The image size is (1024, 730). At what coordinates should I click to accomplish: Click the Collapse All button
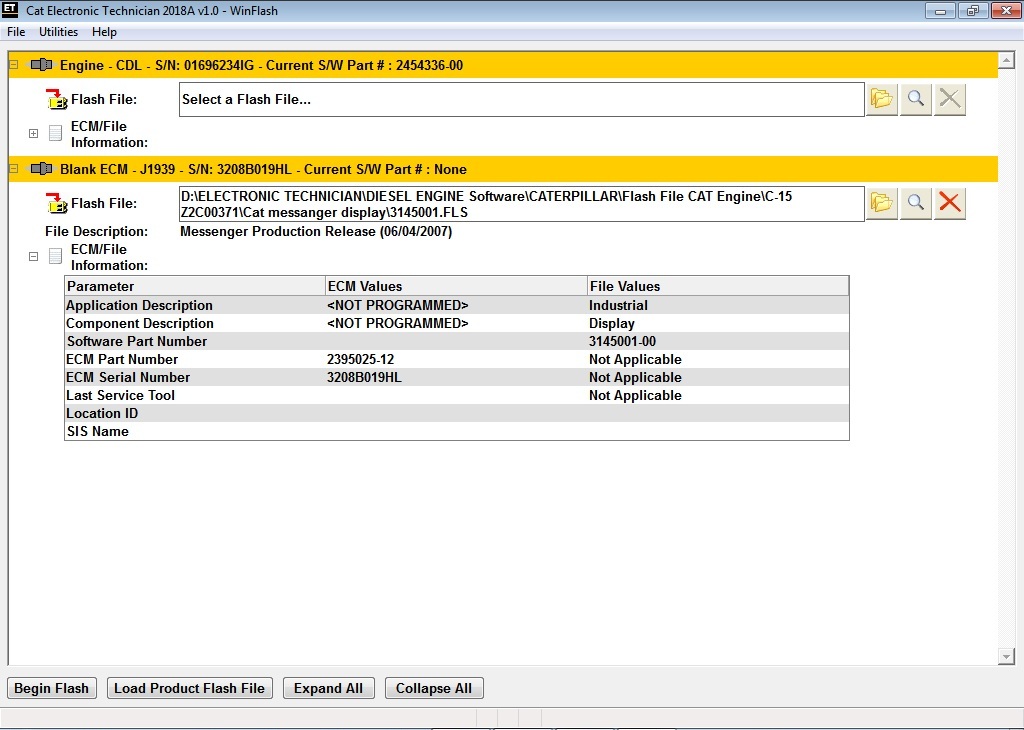tap(434, 688)
